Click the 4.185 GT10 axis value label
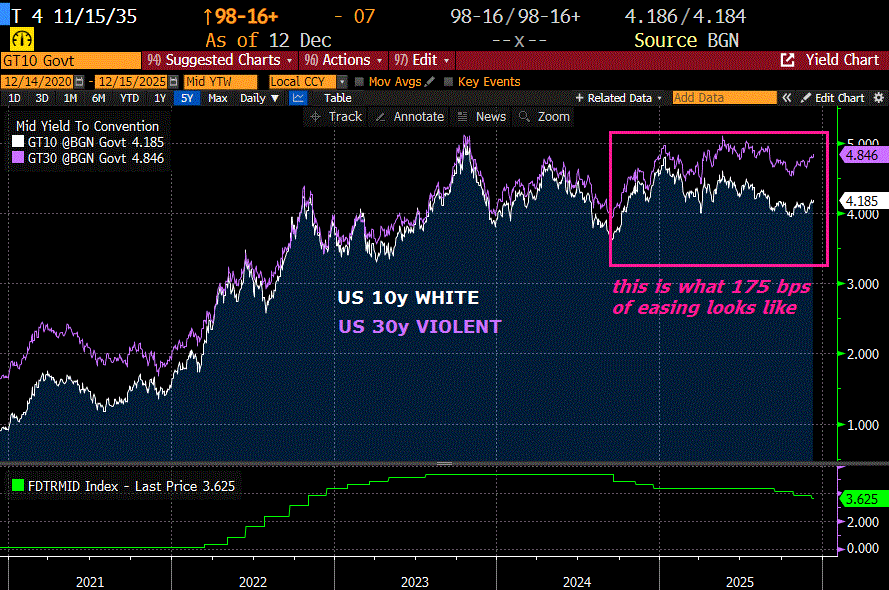 point(862,201)
